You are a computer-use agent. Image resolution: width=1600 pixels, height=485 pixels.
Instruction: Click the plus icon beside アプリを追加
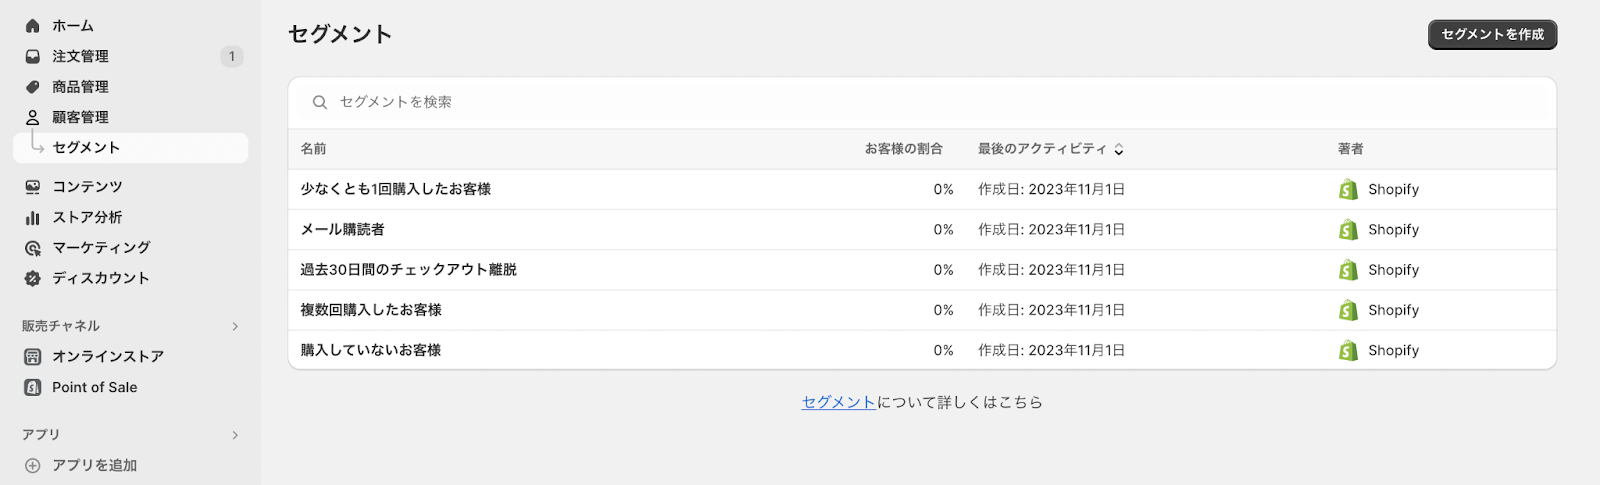pos(33,466)
